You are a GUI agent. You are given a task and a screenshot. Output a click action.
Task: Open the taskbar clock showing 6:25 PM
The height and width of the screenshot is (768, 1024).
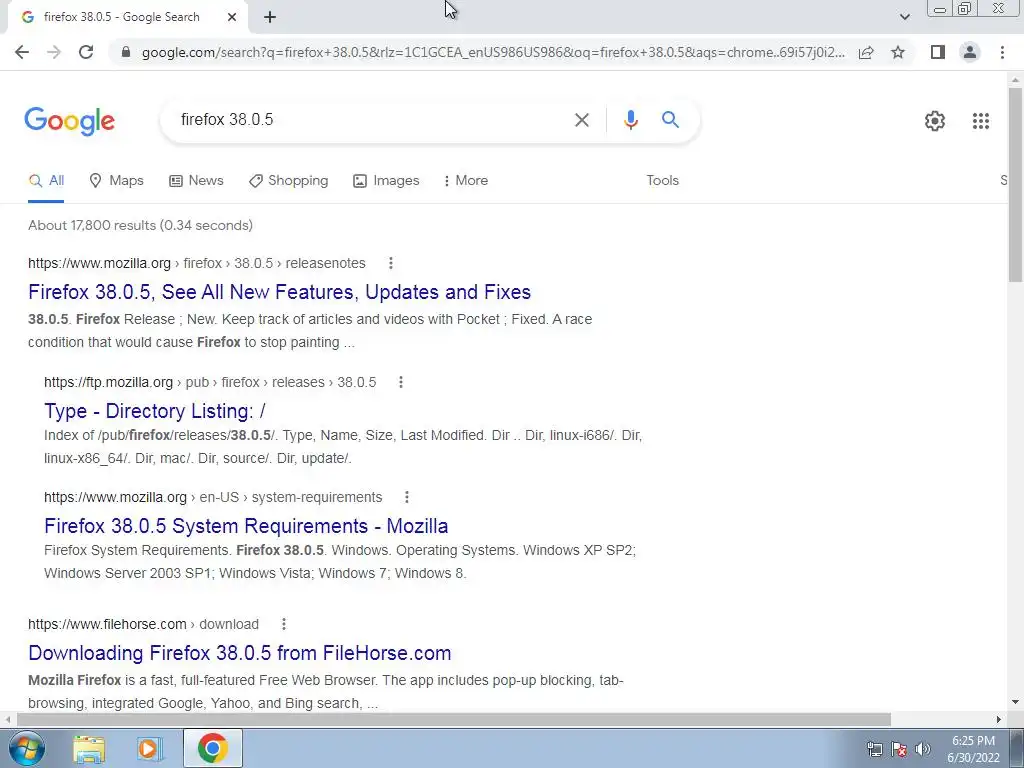(x=973, y=749)
